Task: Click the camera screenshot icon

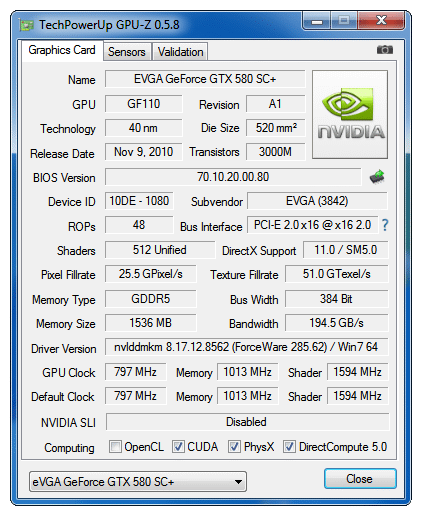Action: [385, 50]
